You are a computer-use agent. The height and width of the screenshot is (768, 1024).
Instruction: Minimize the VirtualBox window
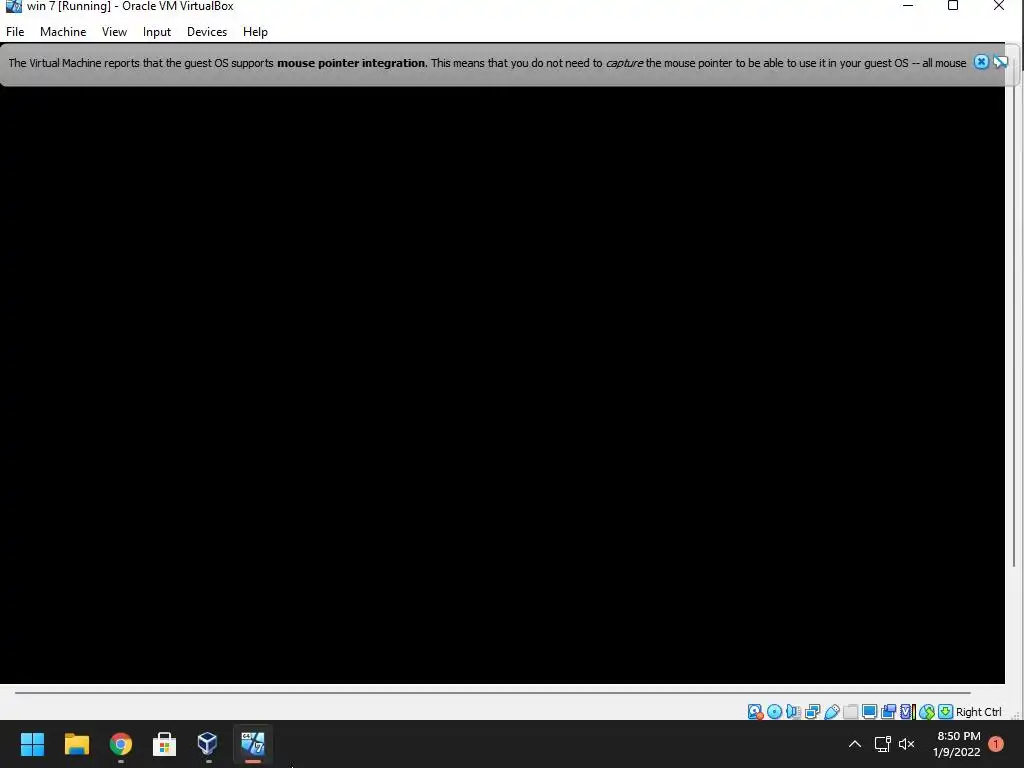click(x=908, y=6)
